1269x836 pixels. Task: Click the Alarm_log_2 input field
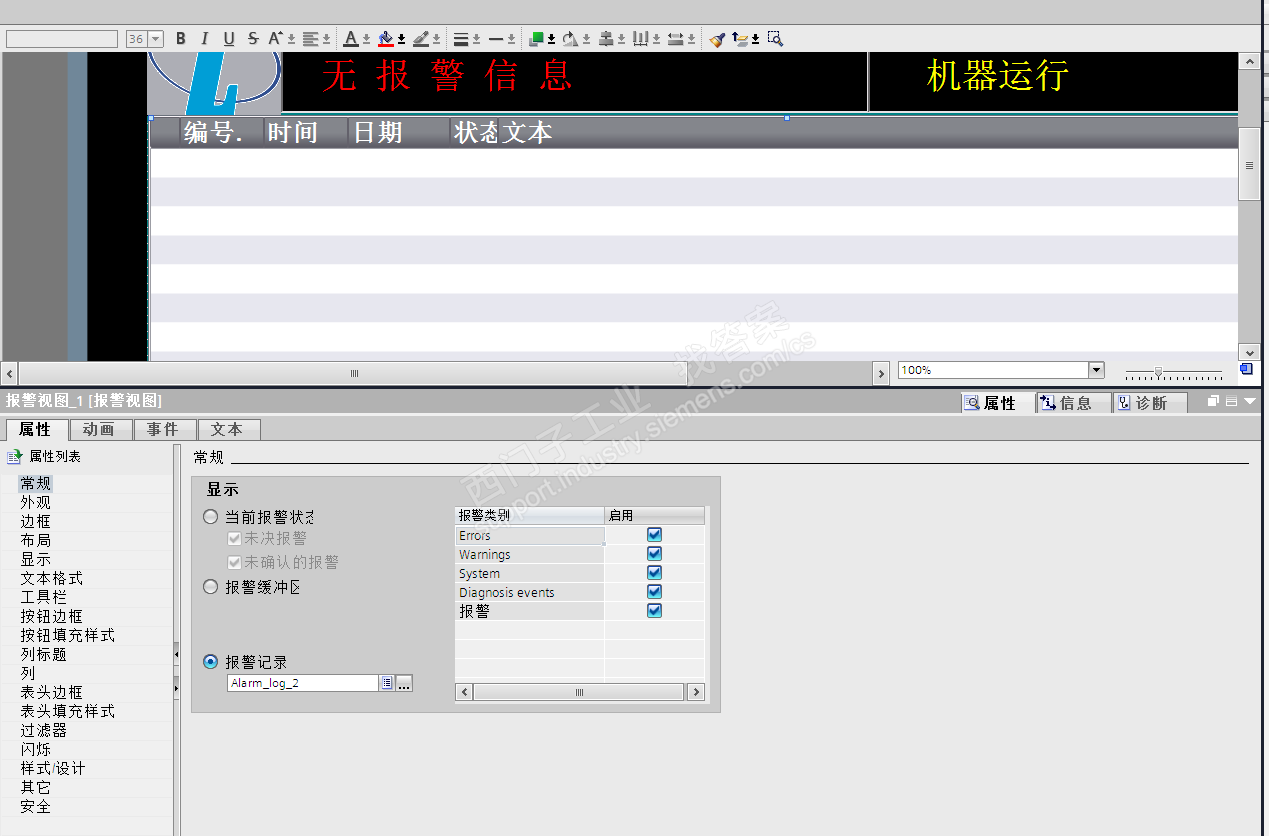pos(303,683)
